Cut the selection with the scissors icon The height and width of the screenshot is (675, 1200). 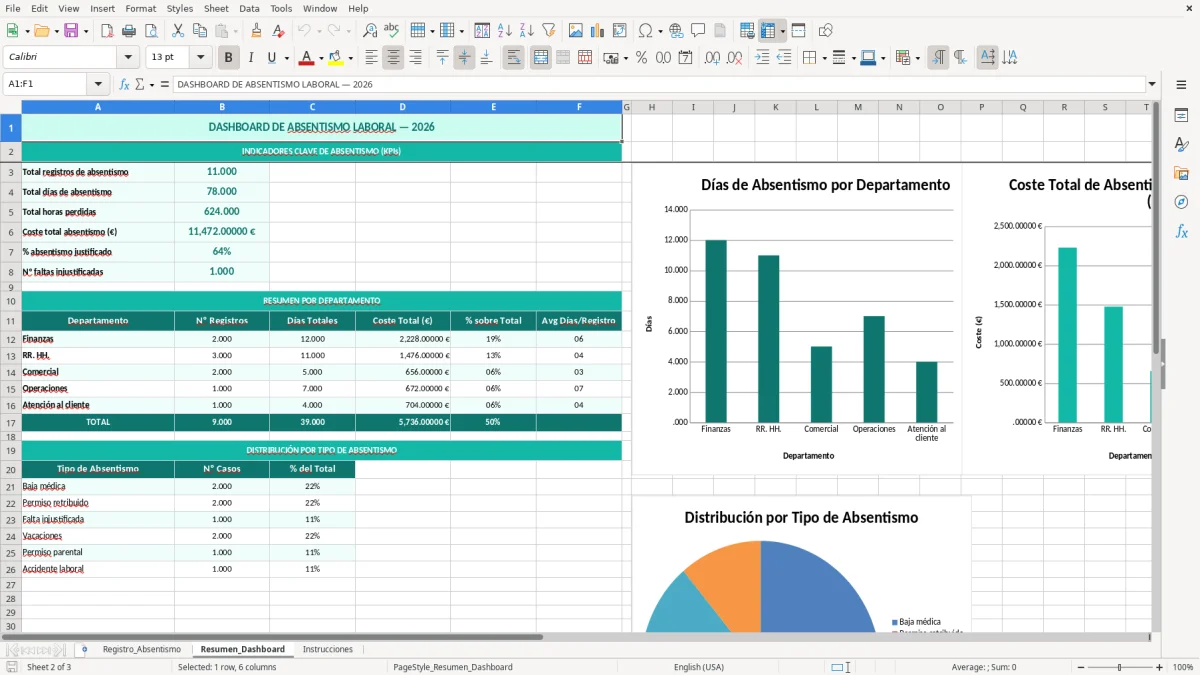pyautogui.click(x=177, y=31)
